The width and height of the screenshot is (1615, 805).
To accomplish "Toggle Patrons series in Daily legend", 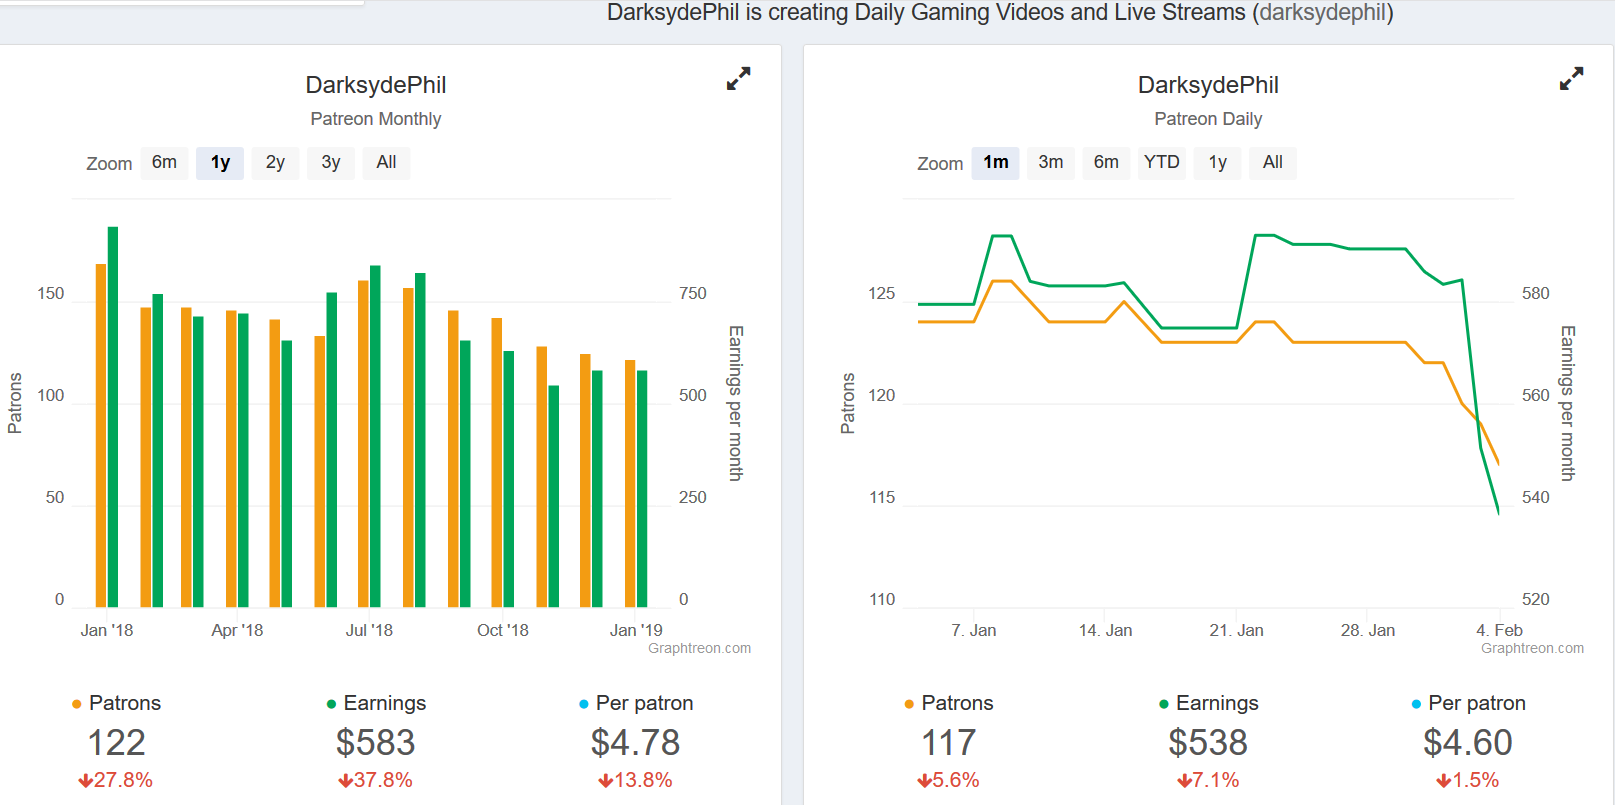I will [948, 703].
